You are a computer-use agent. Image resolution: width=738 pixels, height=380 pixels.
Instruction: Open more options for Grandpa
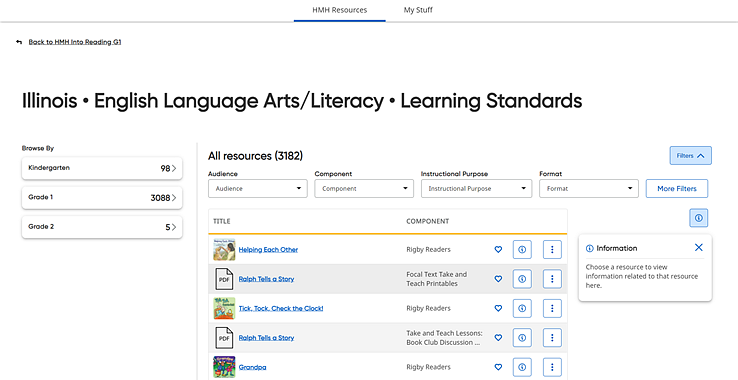tap(552, 367)
